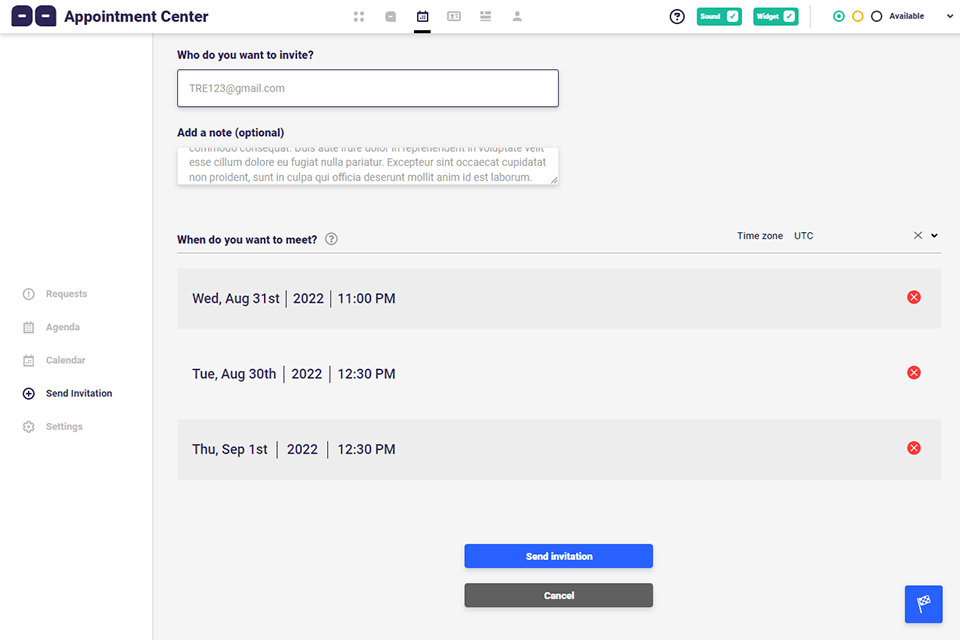The image size is (960, 640).
Task: Expand the Available status dropdown
Action: 950,17
